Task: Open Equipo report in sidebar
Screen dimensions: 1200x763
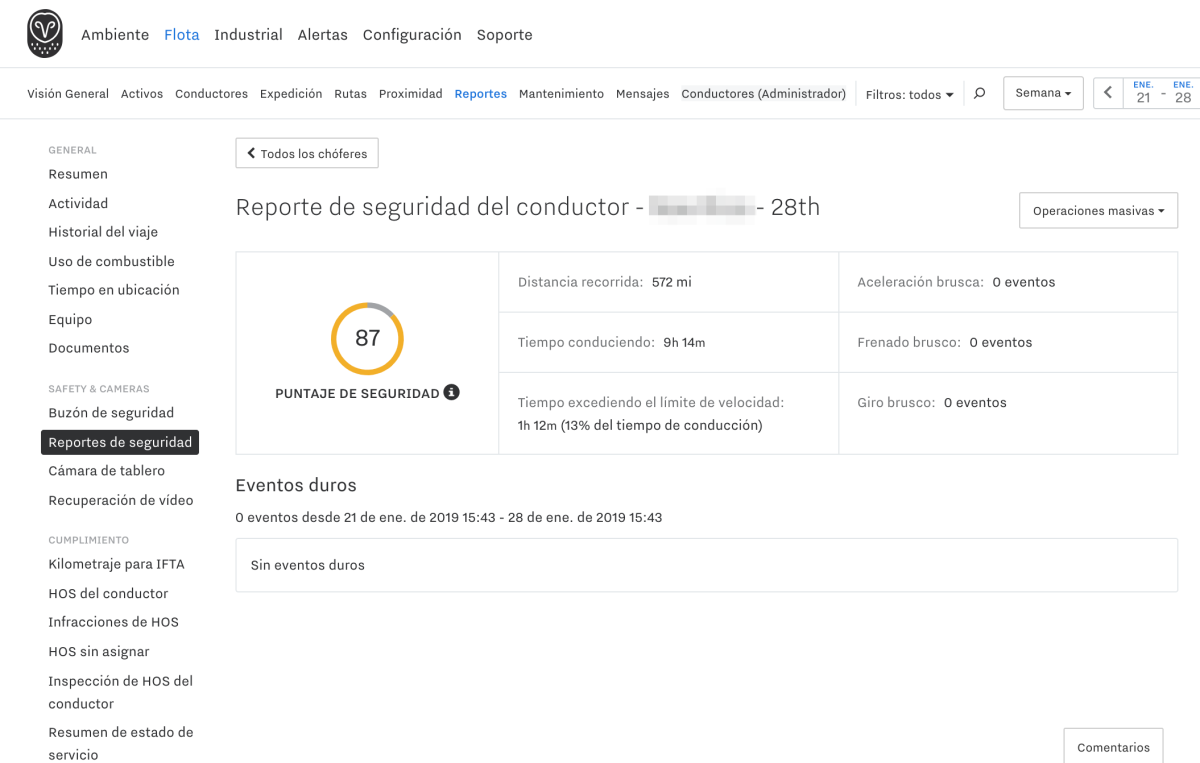Action: tap(70, 320)
